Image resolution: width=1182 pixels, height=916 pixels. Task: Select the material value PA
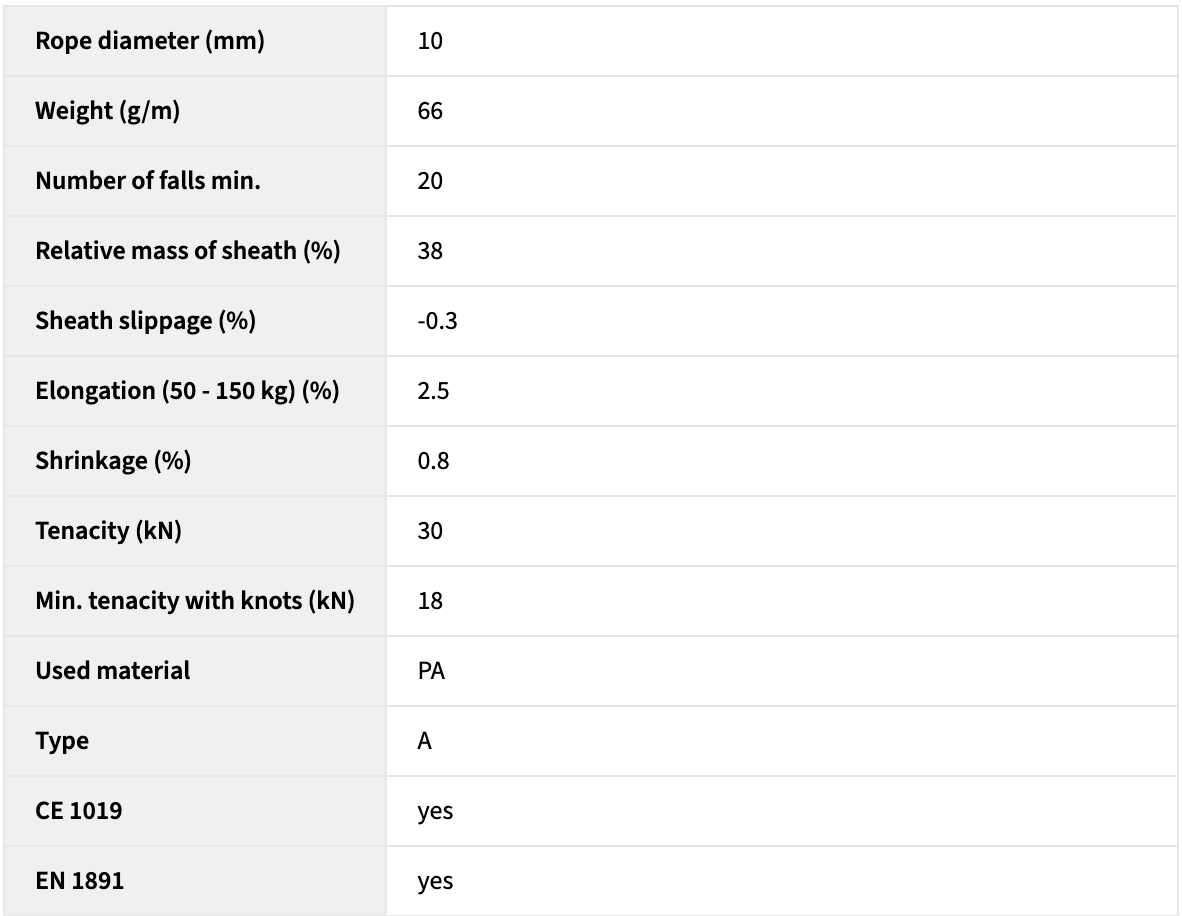pyautogui.click(x=431, y=671)
